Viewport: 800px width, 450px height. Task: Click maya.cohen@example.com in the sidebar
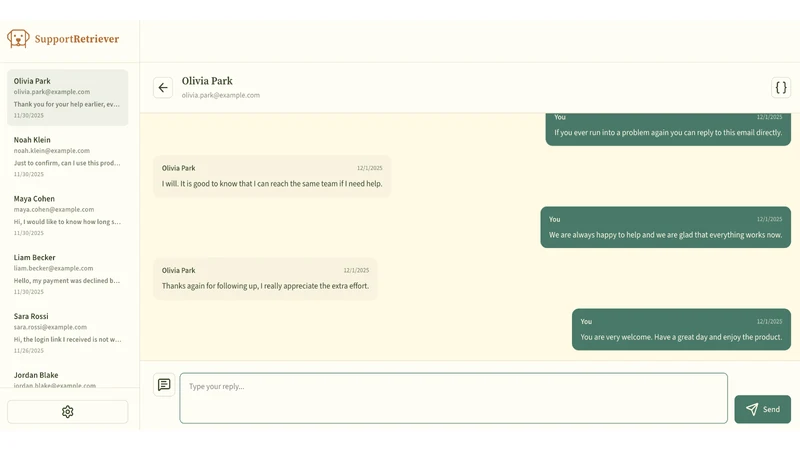(54, 210)
